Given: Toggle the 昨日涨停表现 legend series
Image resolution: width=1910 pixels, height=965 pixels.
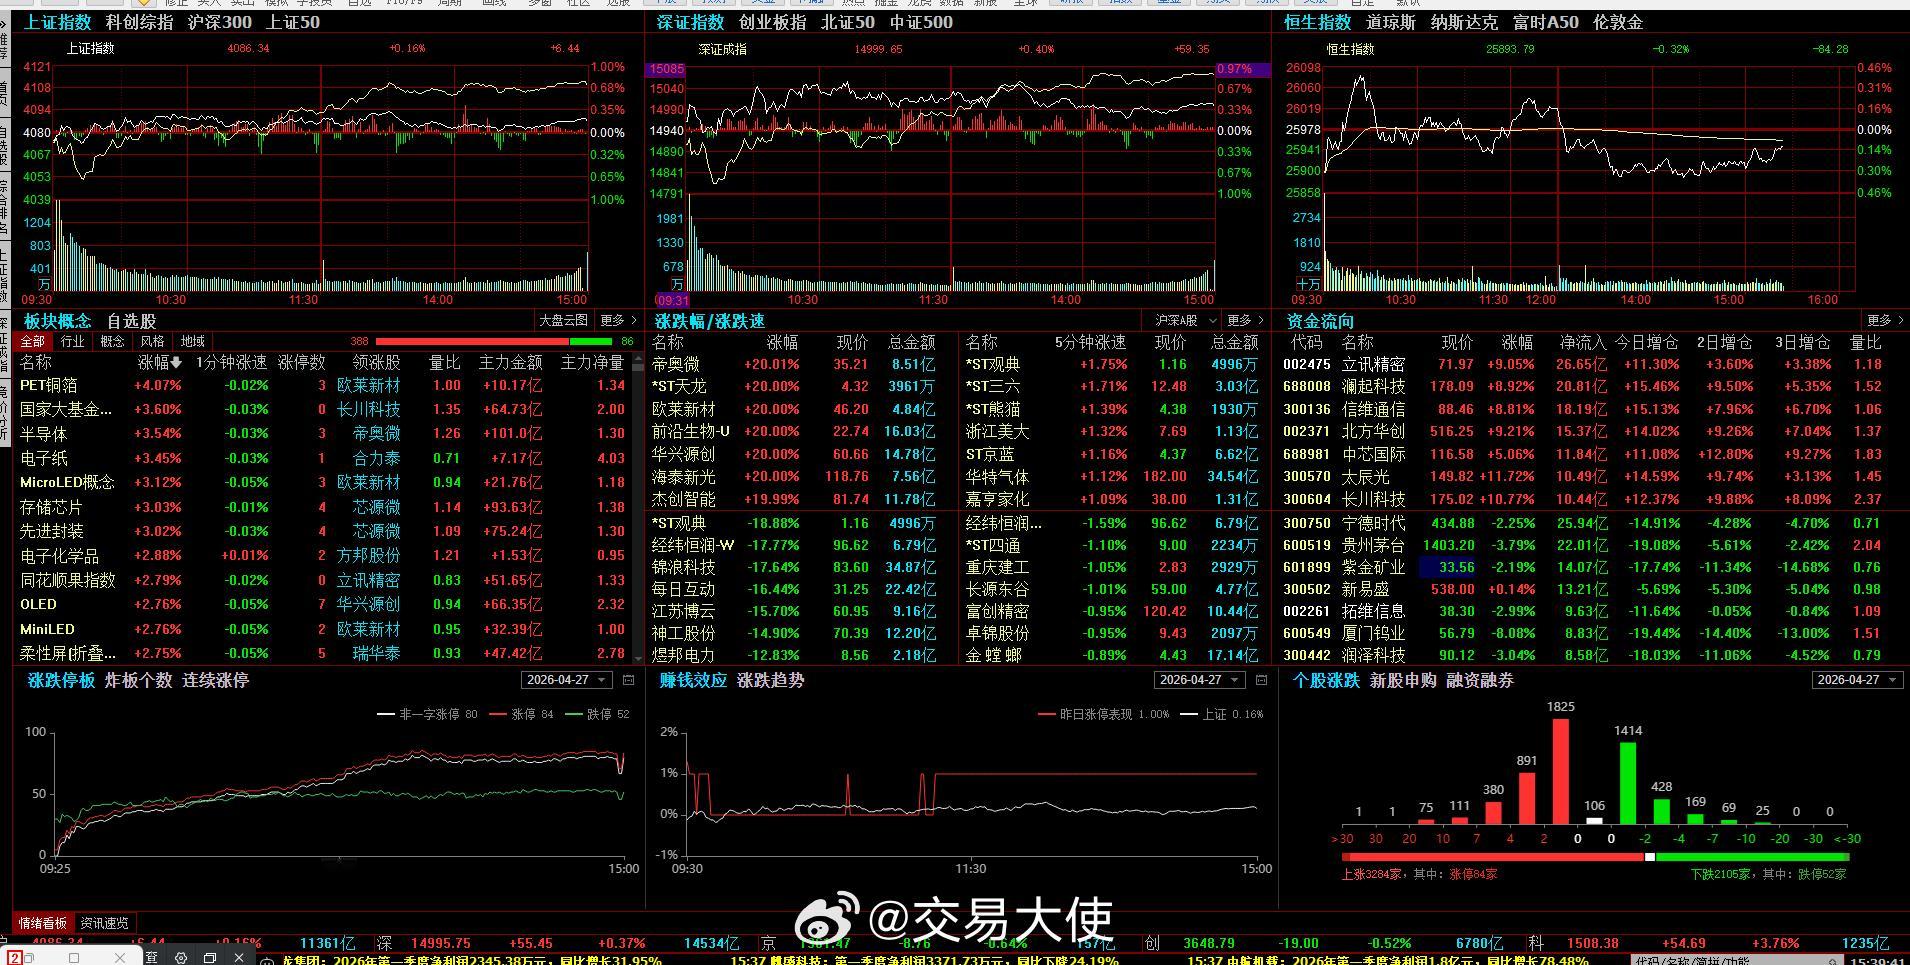Looking at the screenshot, I should [x=1103, y=714].
